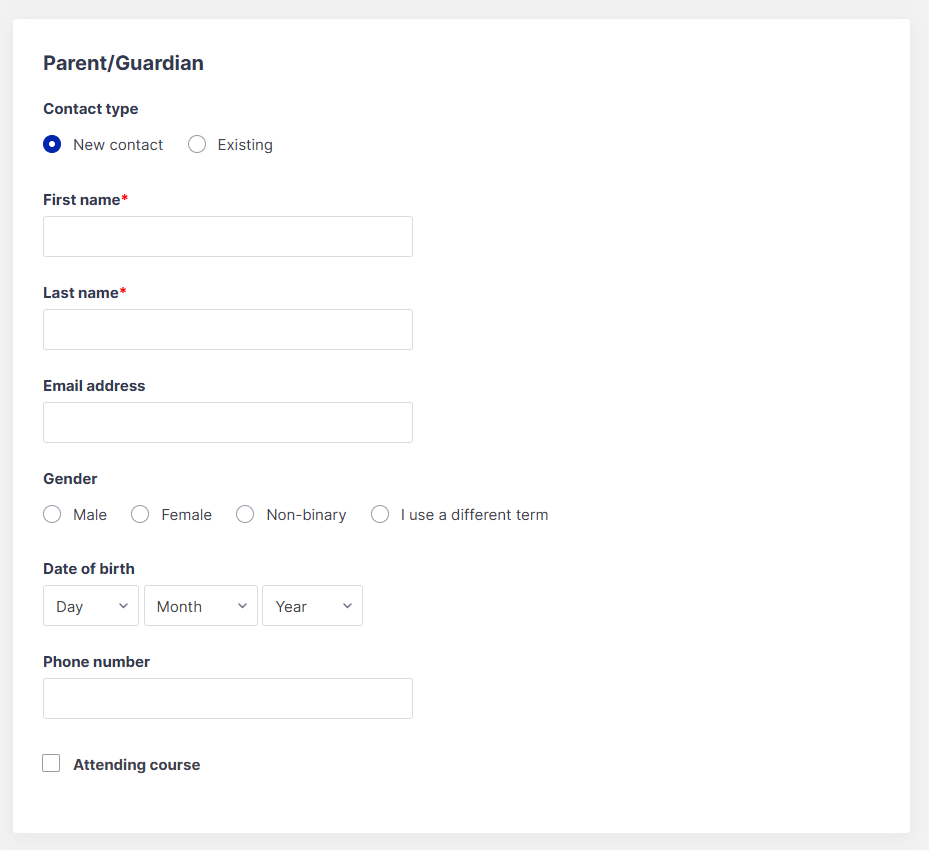Choose the Existing contact type option

pyautogui.click(x=198, y=144)
